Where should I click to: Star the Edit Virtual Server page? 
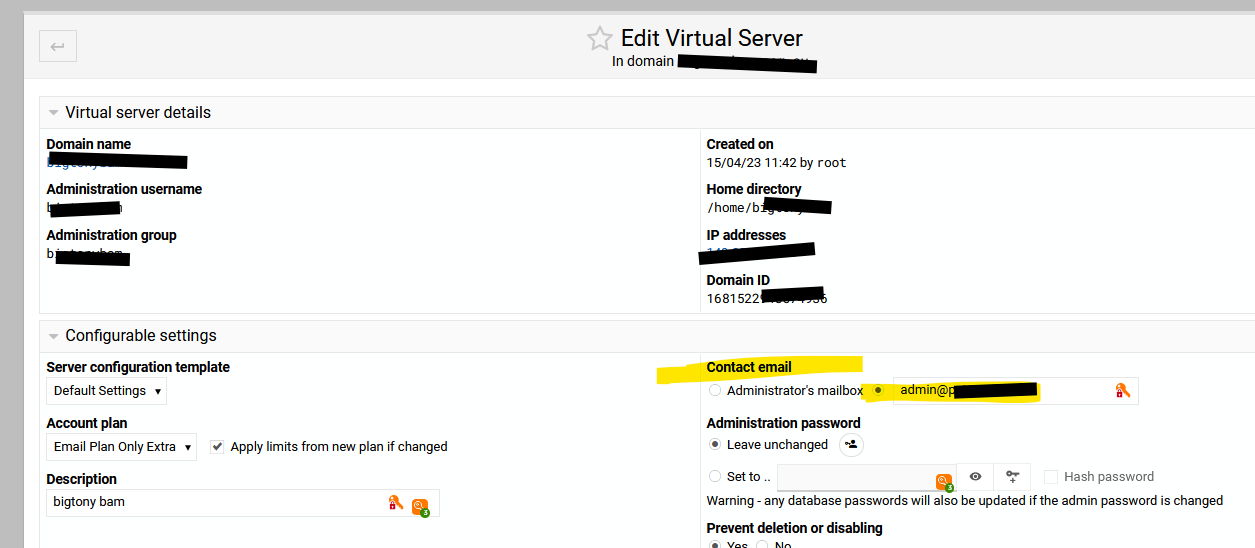(x=599, y=39)
